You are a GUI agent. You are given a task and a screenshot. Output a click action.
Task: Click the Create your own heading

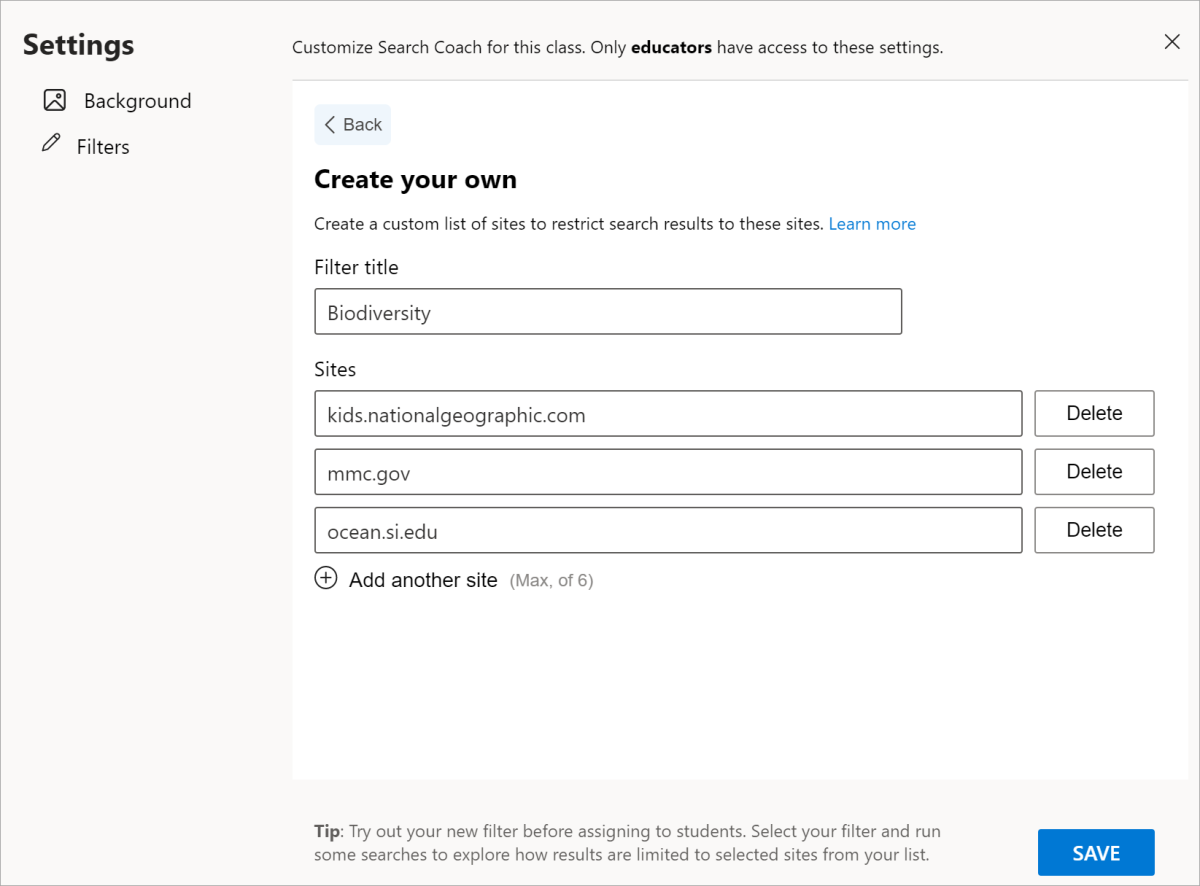[415, 180]
